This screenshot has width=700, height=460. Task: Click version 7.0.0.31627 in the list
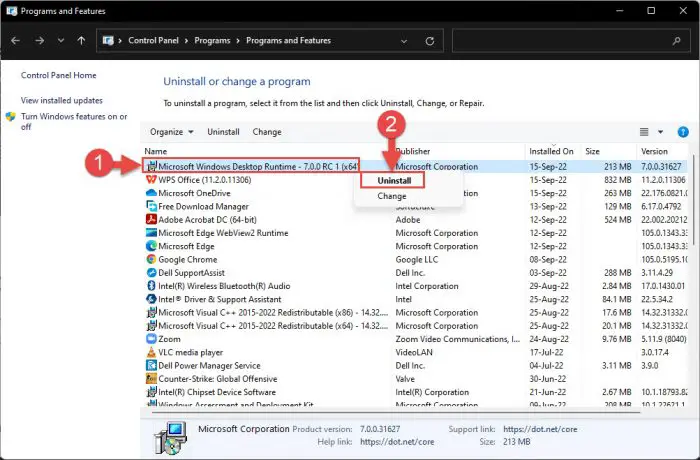(661, 167)
